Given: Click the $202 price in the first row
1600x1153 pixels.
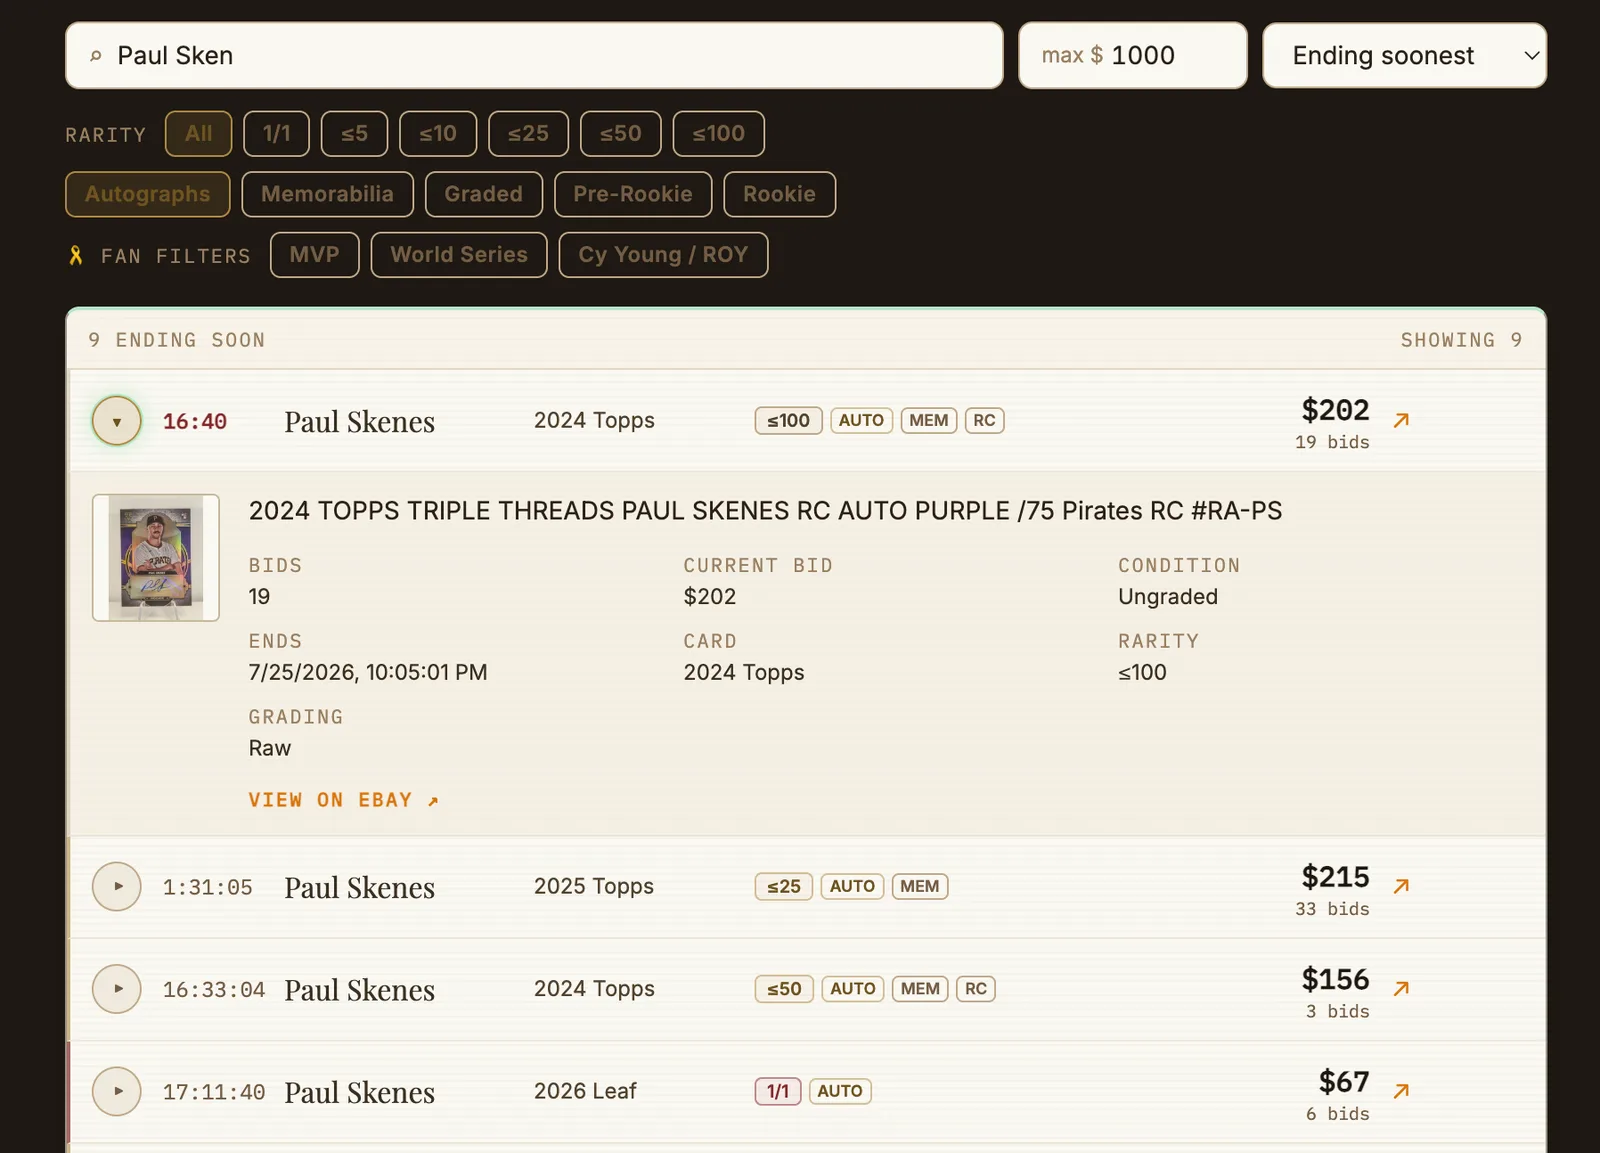Looking at the screenshot, I should (1335, 410).
